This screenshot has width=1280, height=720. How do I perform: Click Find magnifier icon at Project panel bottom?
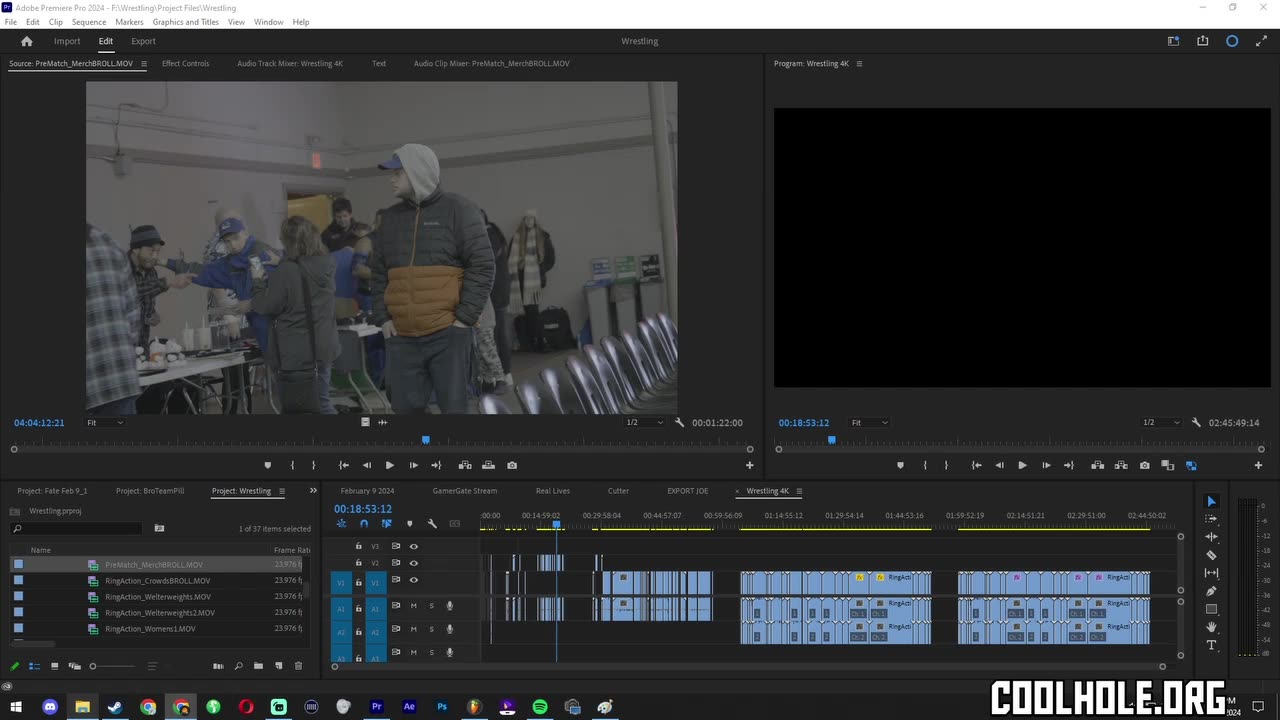coord(238,666)
